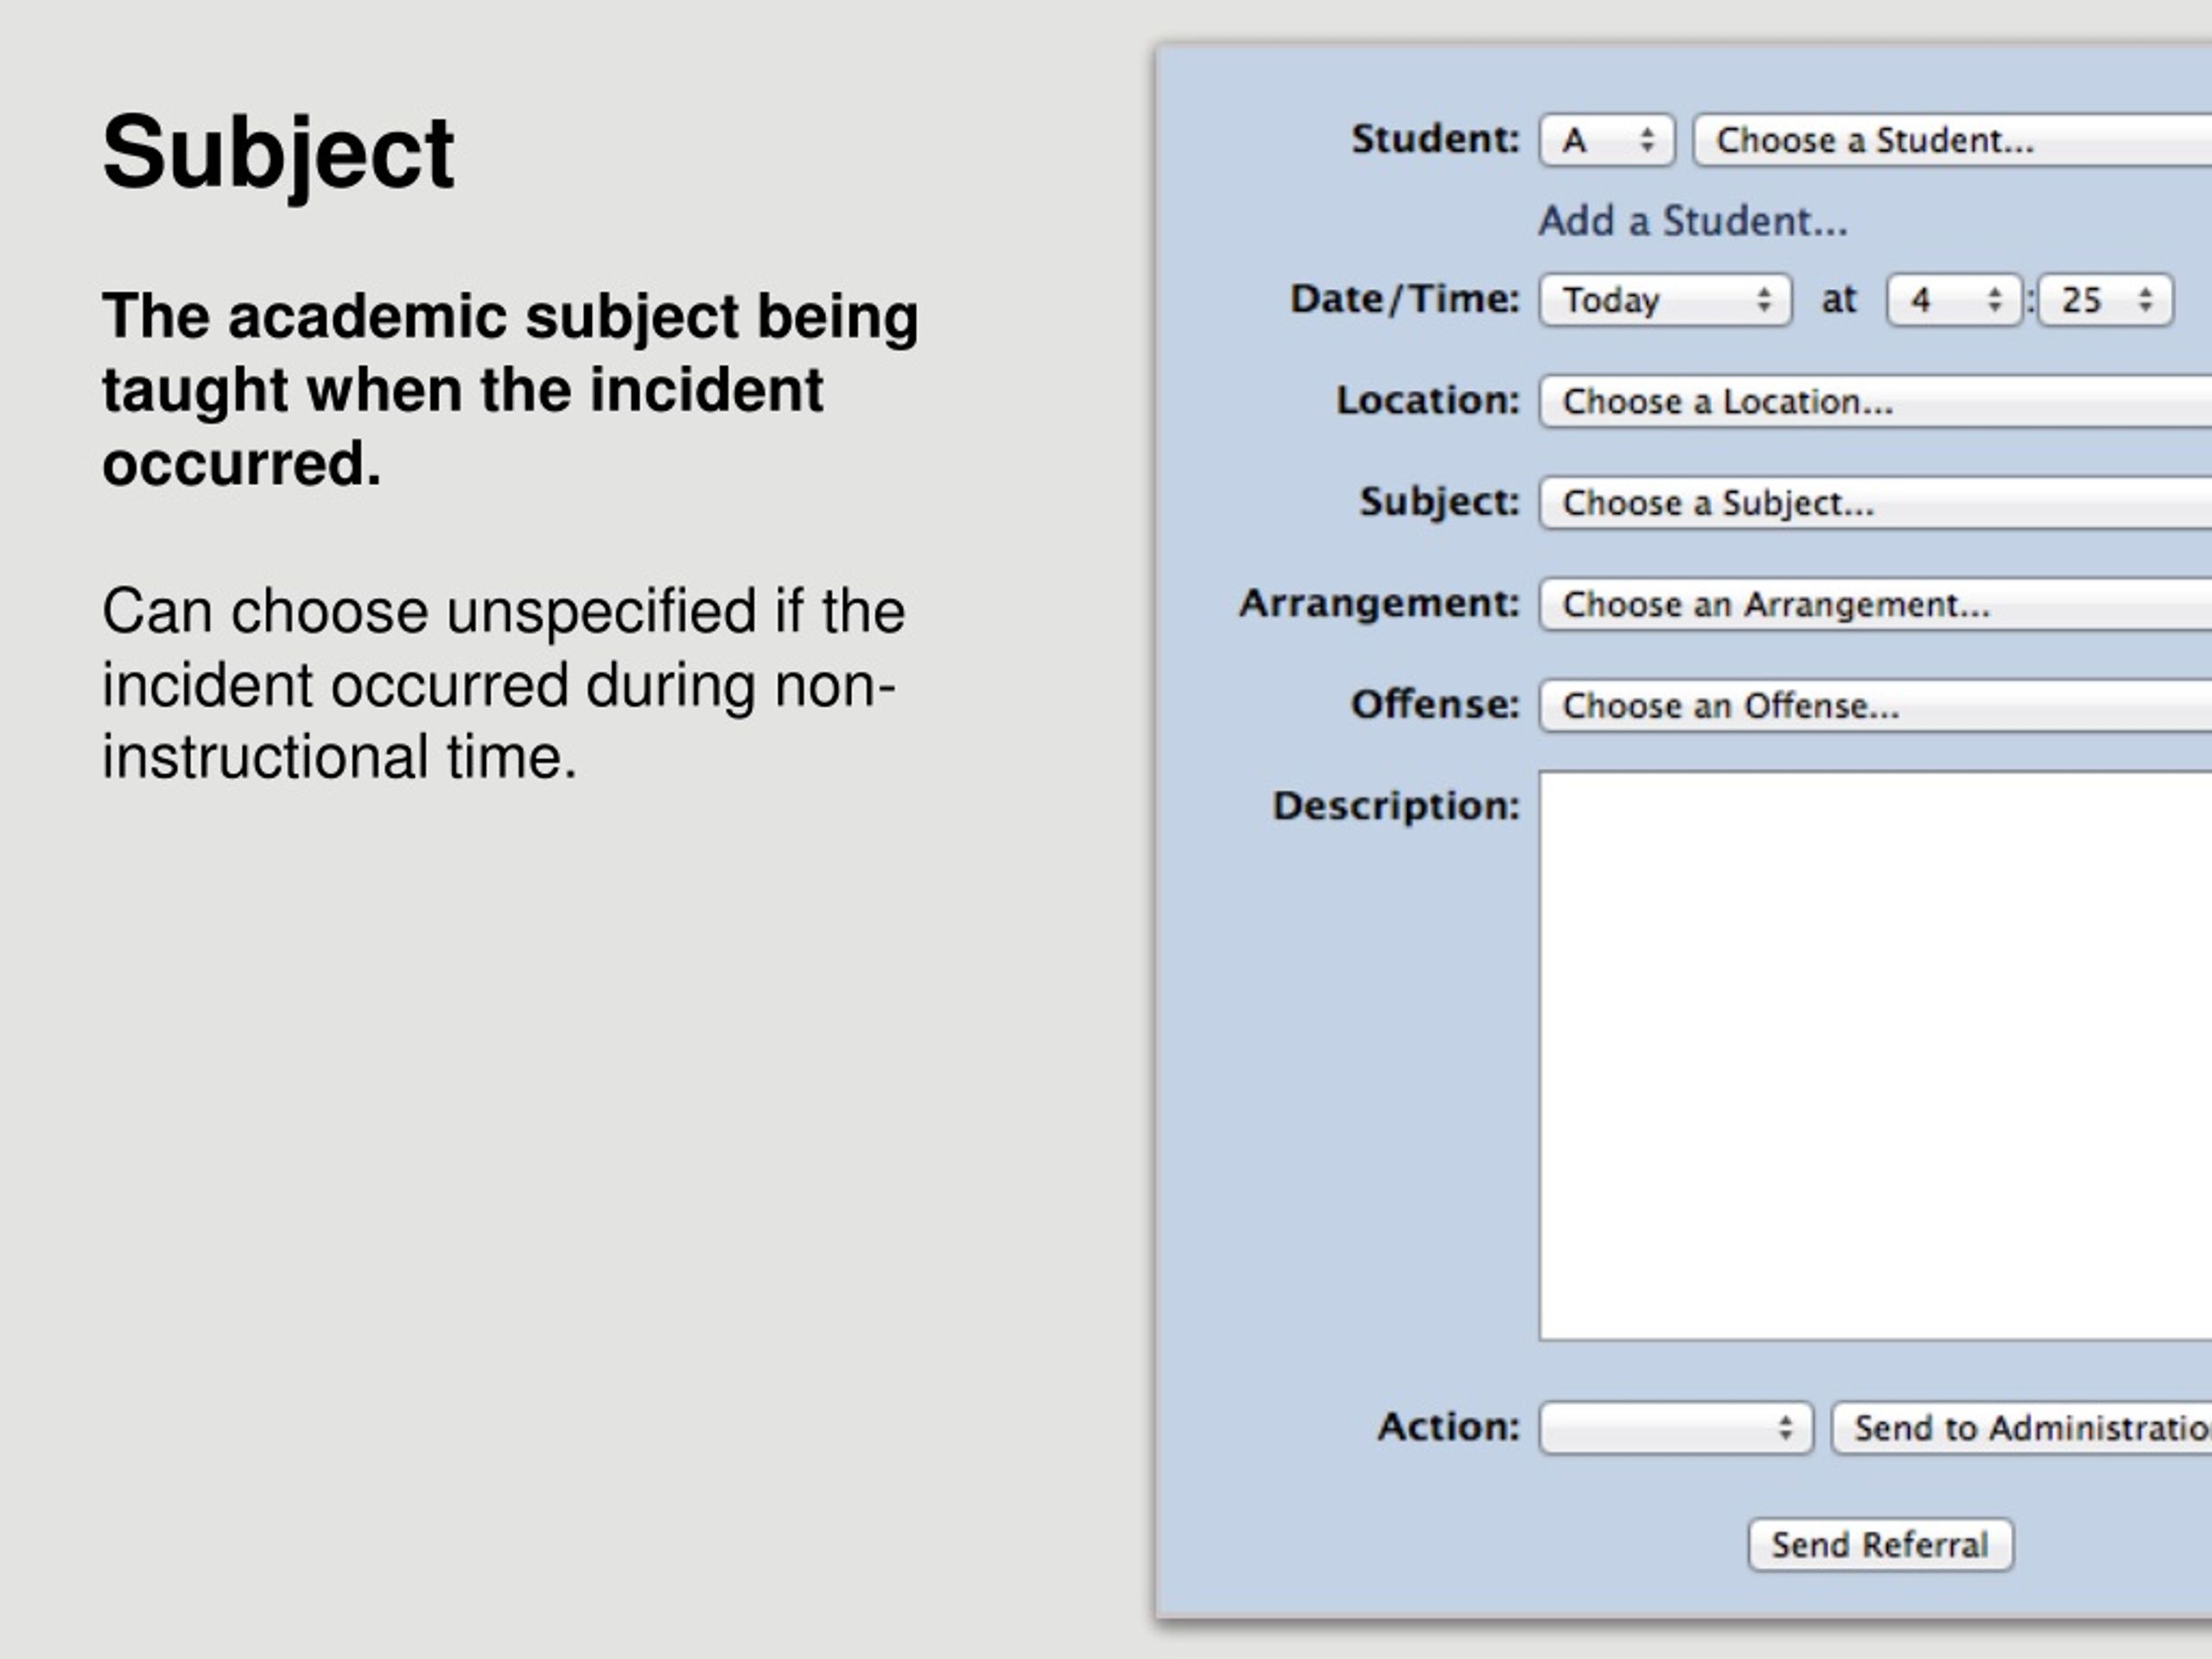Open the Choose a Student dropdown
Viewport: 2212px width, 1659px height.
pyautogui.click(x=1952, y=140)
